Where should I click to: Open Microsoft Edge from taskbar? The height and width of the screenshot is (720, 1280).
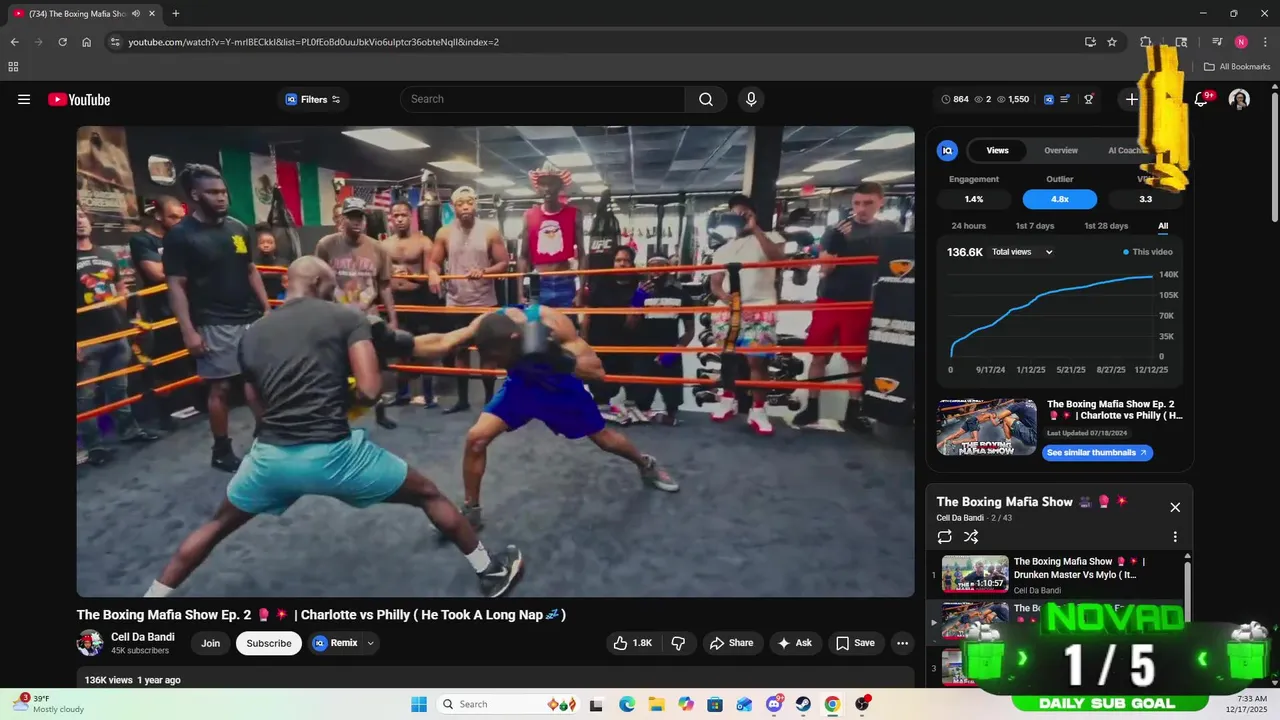click(x=627, y=704)
